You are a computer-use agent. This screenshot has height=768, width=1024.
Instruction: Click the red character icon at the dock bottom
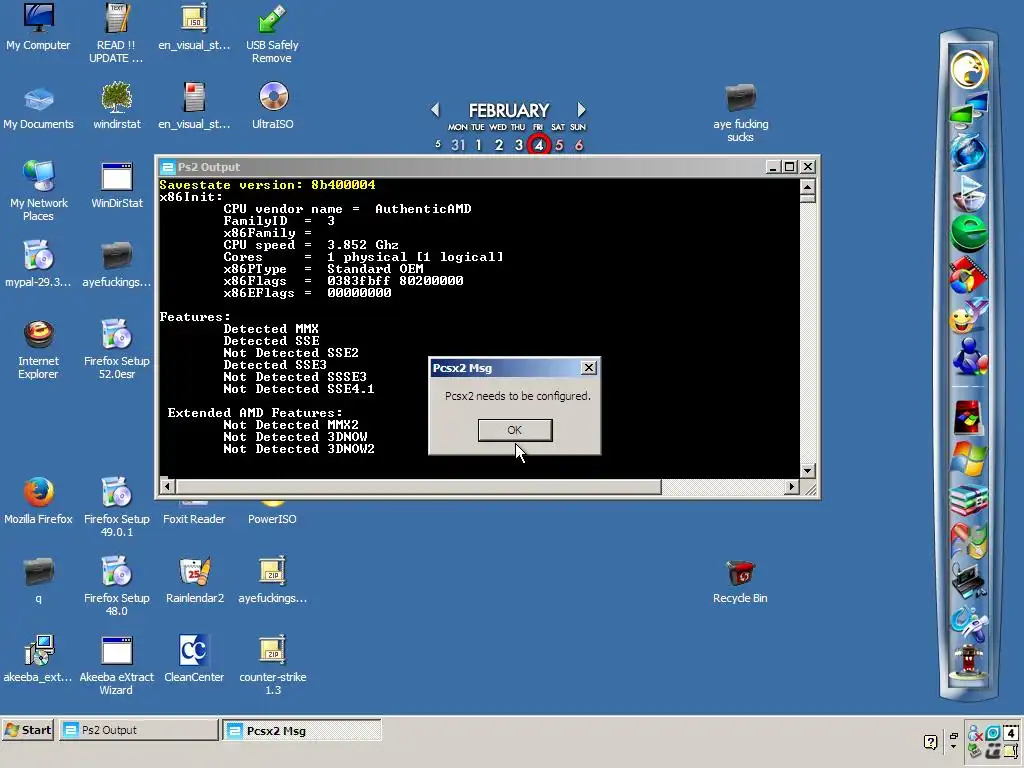click(968, 662)
